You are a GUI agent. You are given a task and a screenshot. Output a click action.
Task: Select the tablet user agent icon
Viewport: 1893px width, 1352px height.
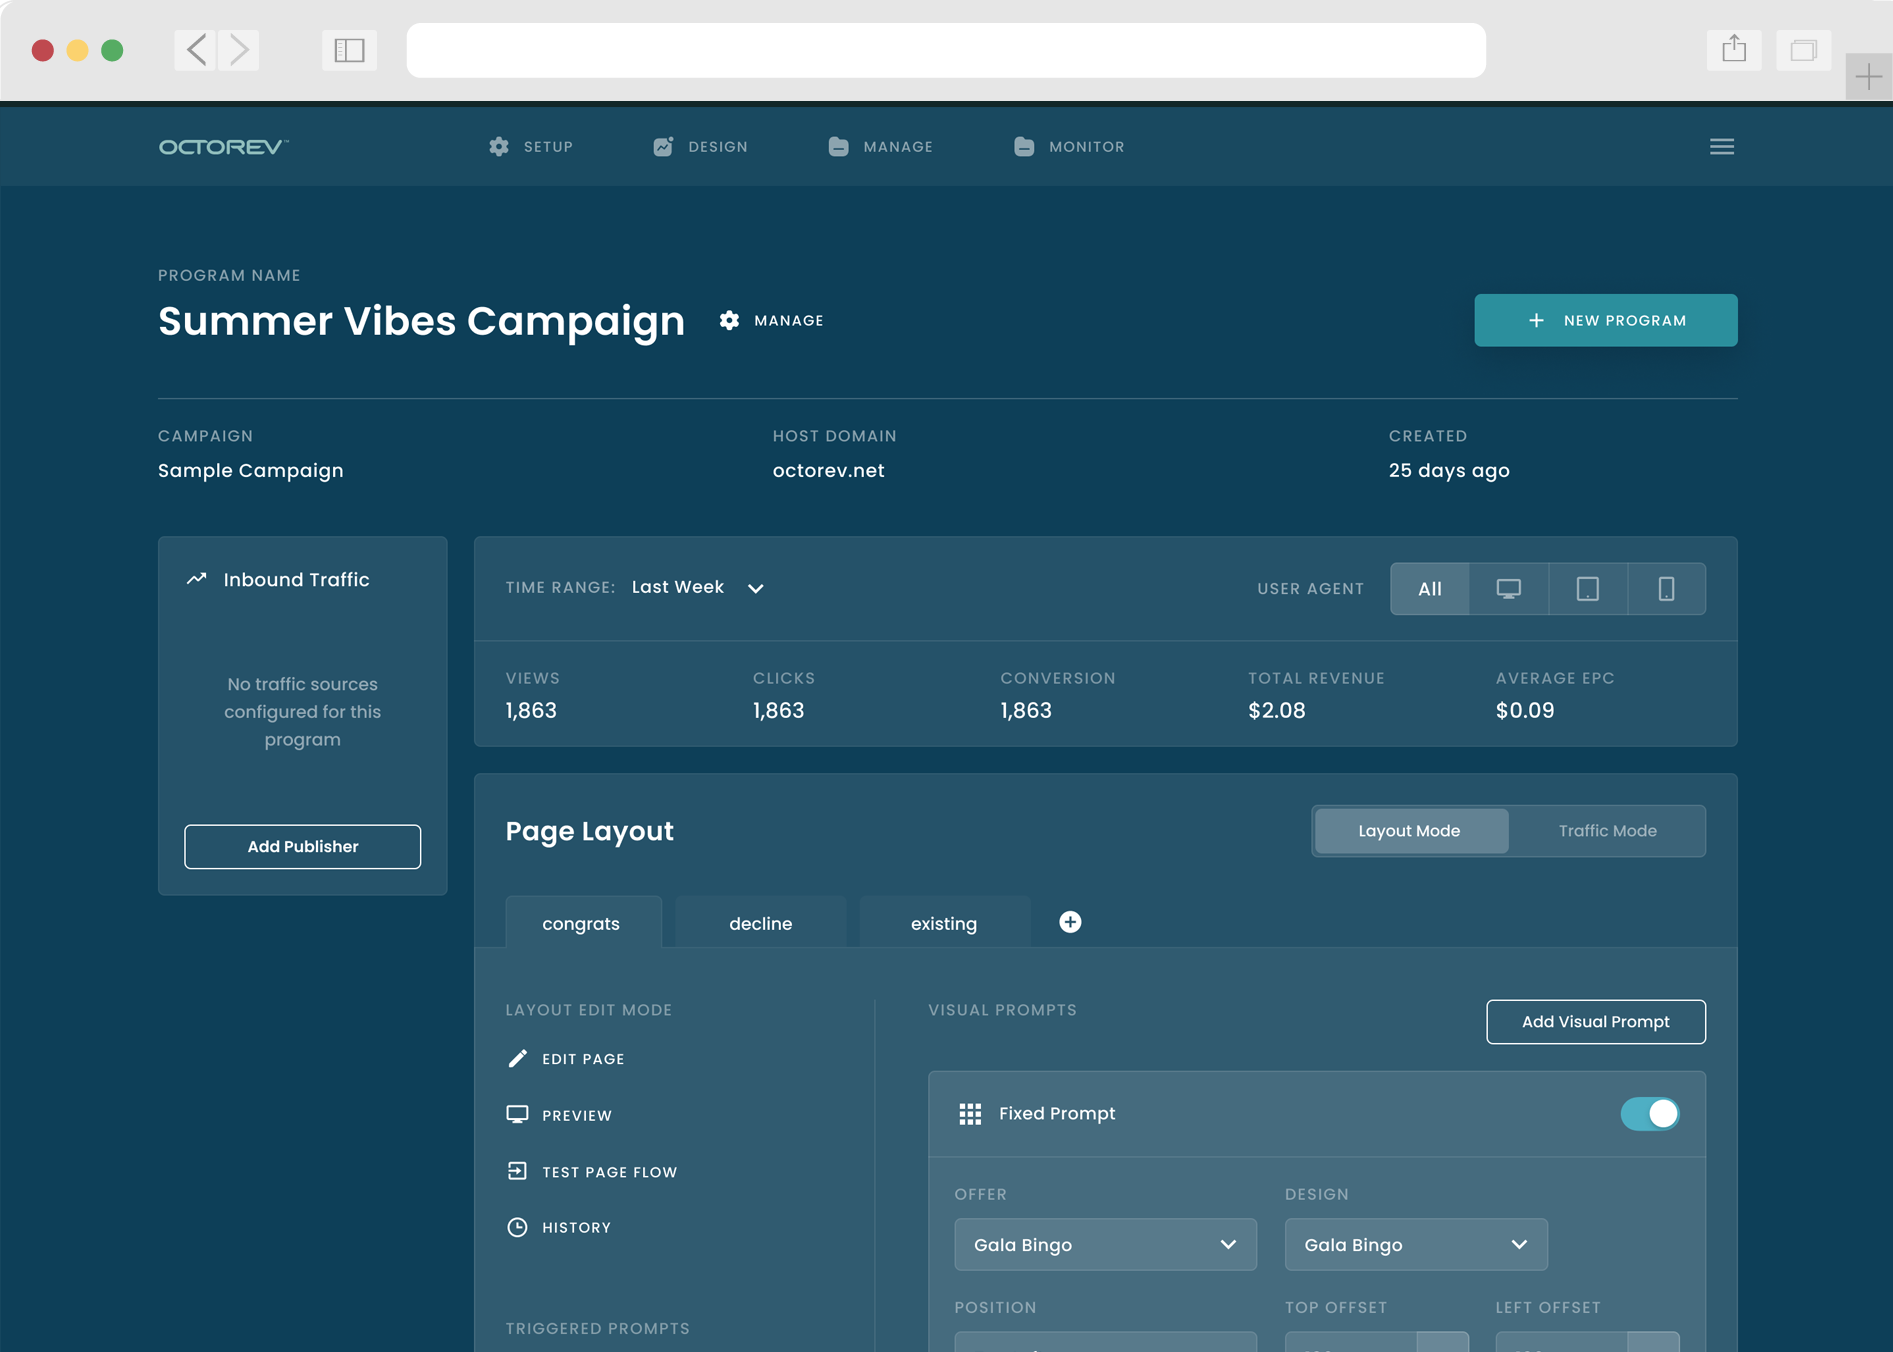coord(1587,589)
